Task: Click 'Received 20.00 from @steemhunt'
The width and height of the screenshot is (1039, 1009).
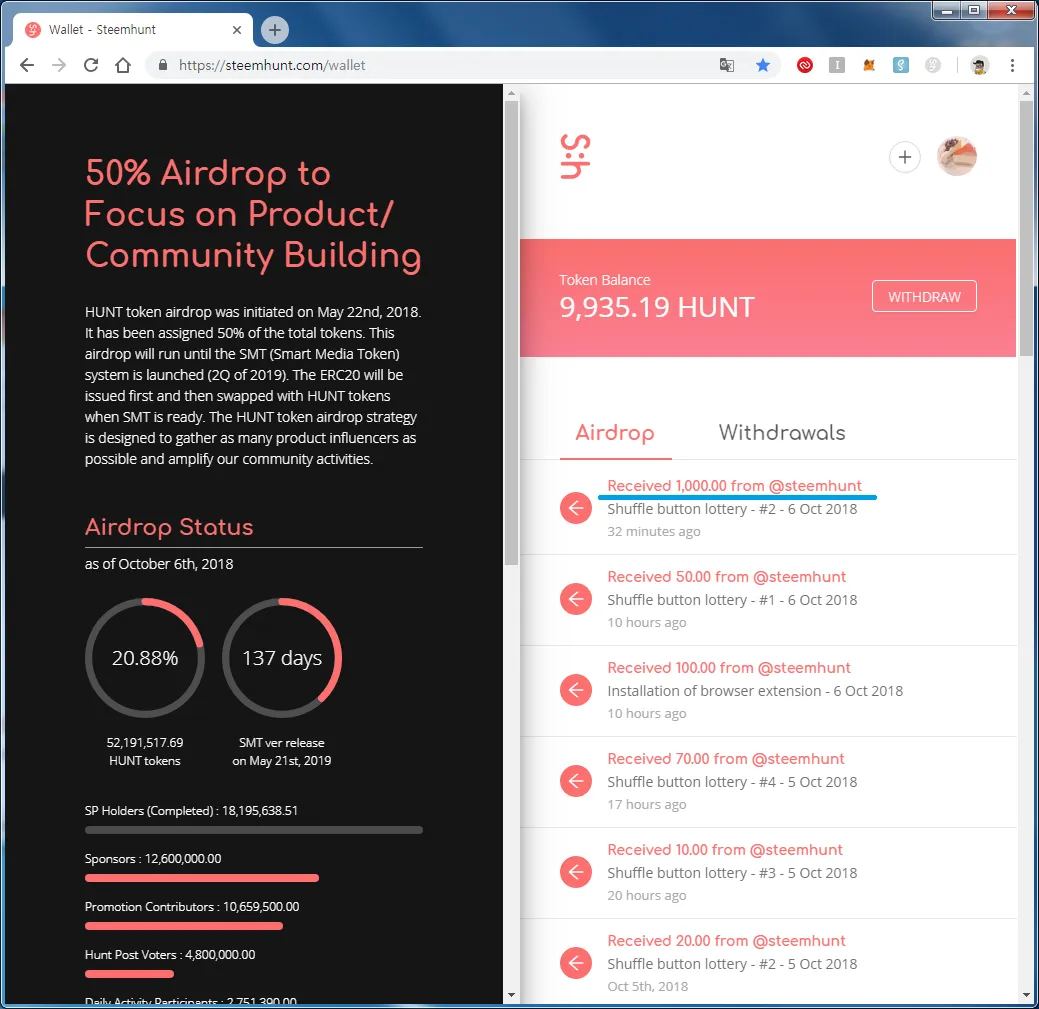Action: (x=726, y=941)
